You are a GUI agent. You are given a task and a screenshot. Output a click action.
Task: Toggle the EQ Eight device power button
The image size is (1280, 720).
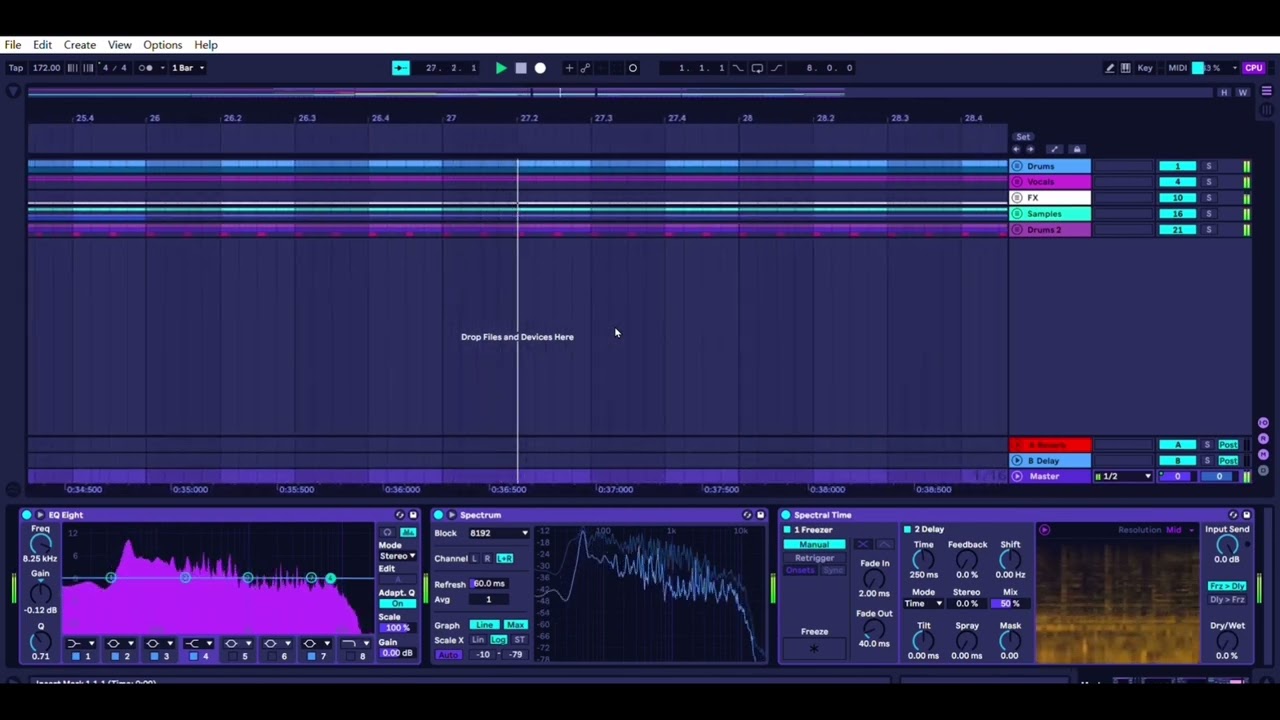point(26,515)
